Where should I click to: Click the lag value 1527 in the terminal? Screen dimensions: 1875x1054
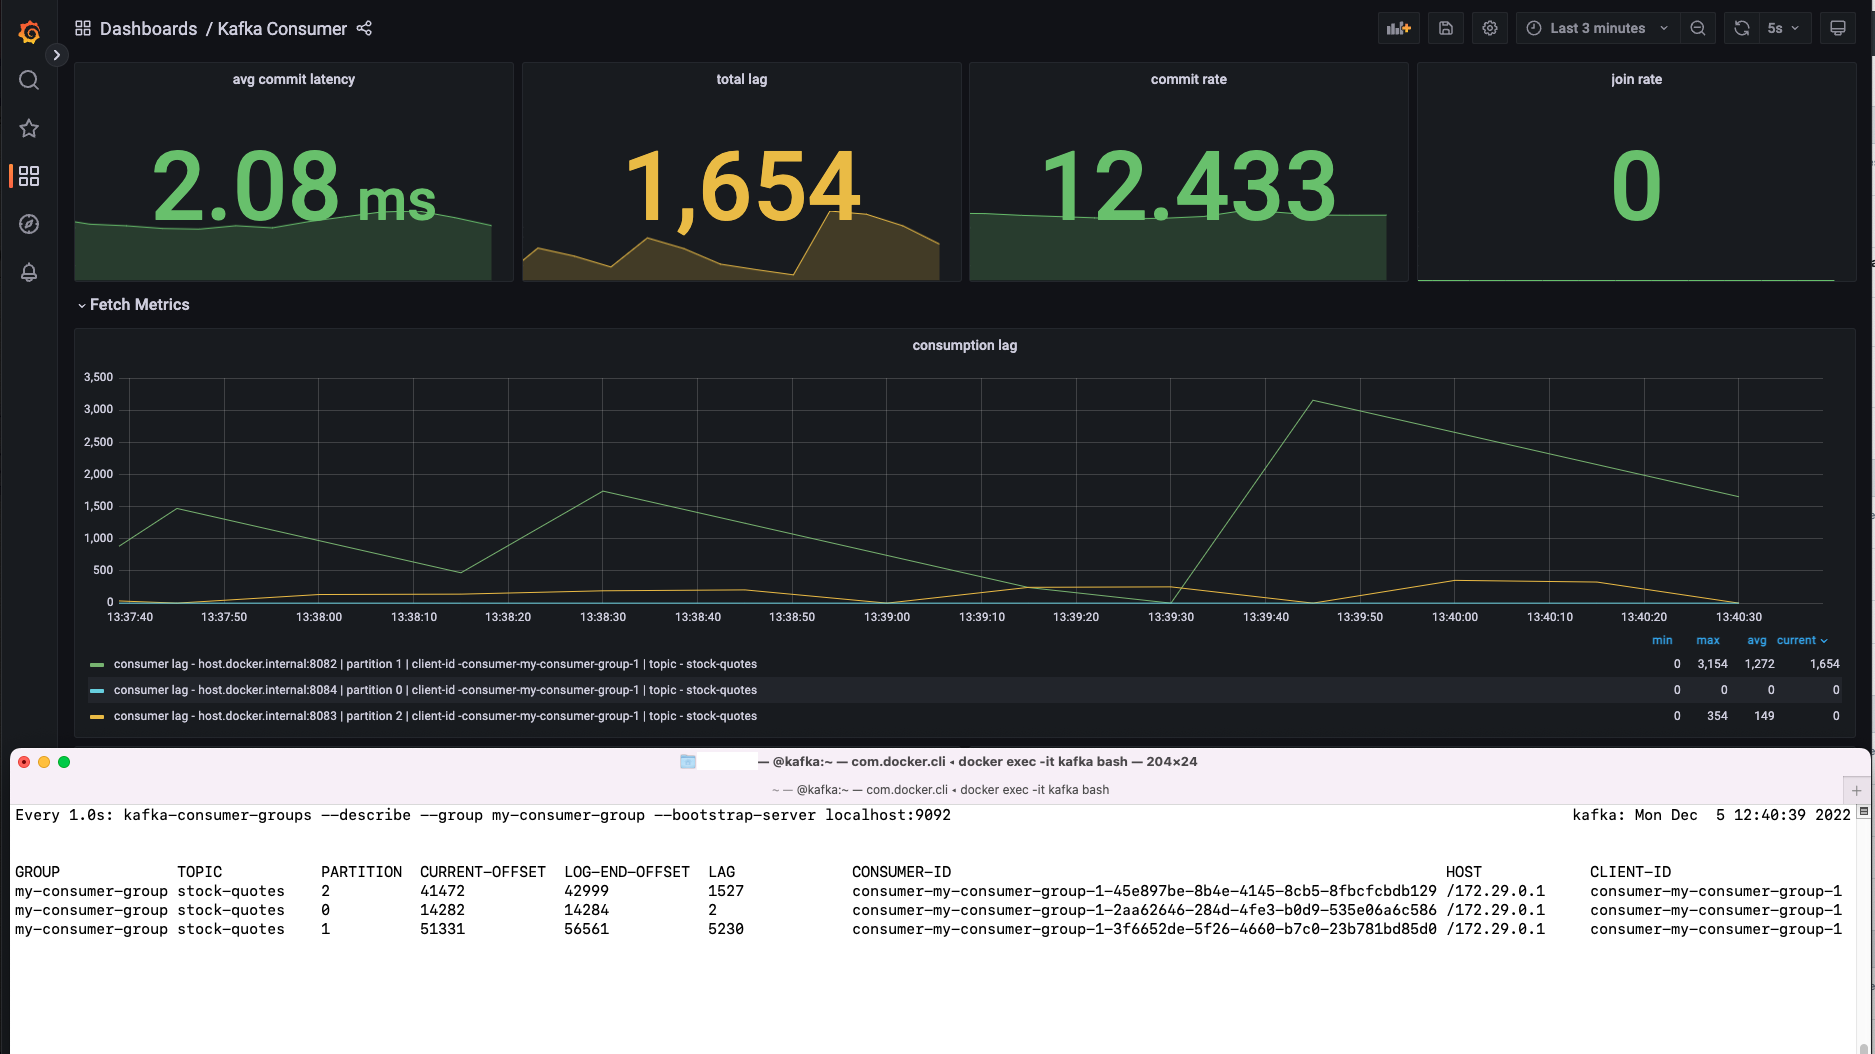[x=725, y=891]
